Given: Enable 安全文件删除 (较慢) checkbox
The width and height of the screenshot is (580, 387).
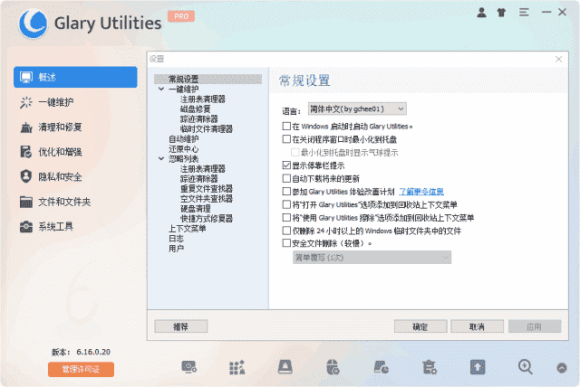Looking at the screenshot, I should 286,243.
